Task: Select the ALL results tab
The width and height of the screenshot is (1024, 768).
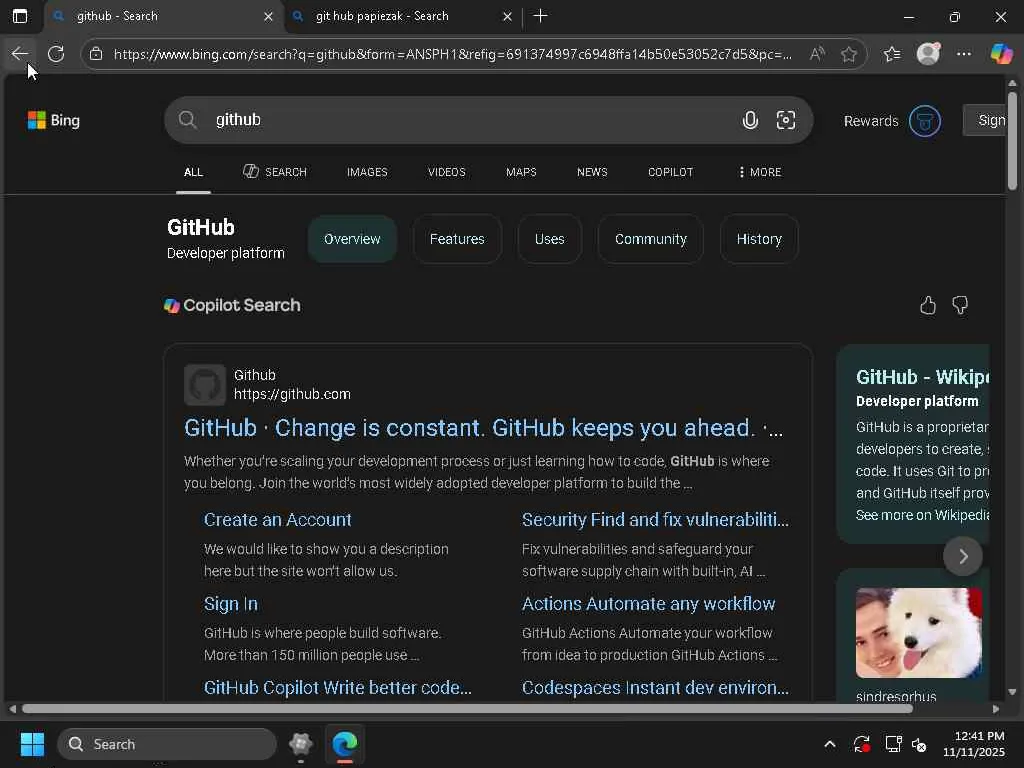Action: 193,172
